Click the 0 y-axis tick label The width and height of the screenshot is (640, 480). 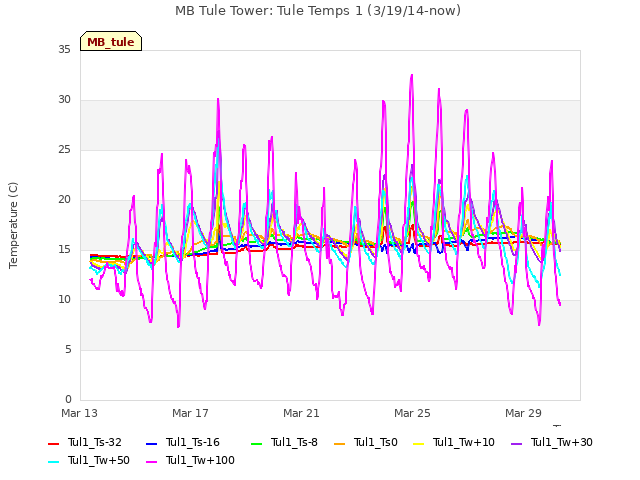[x=68, y=400]
